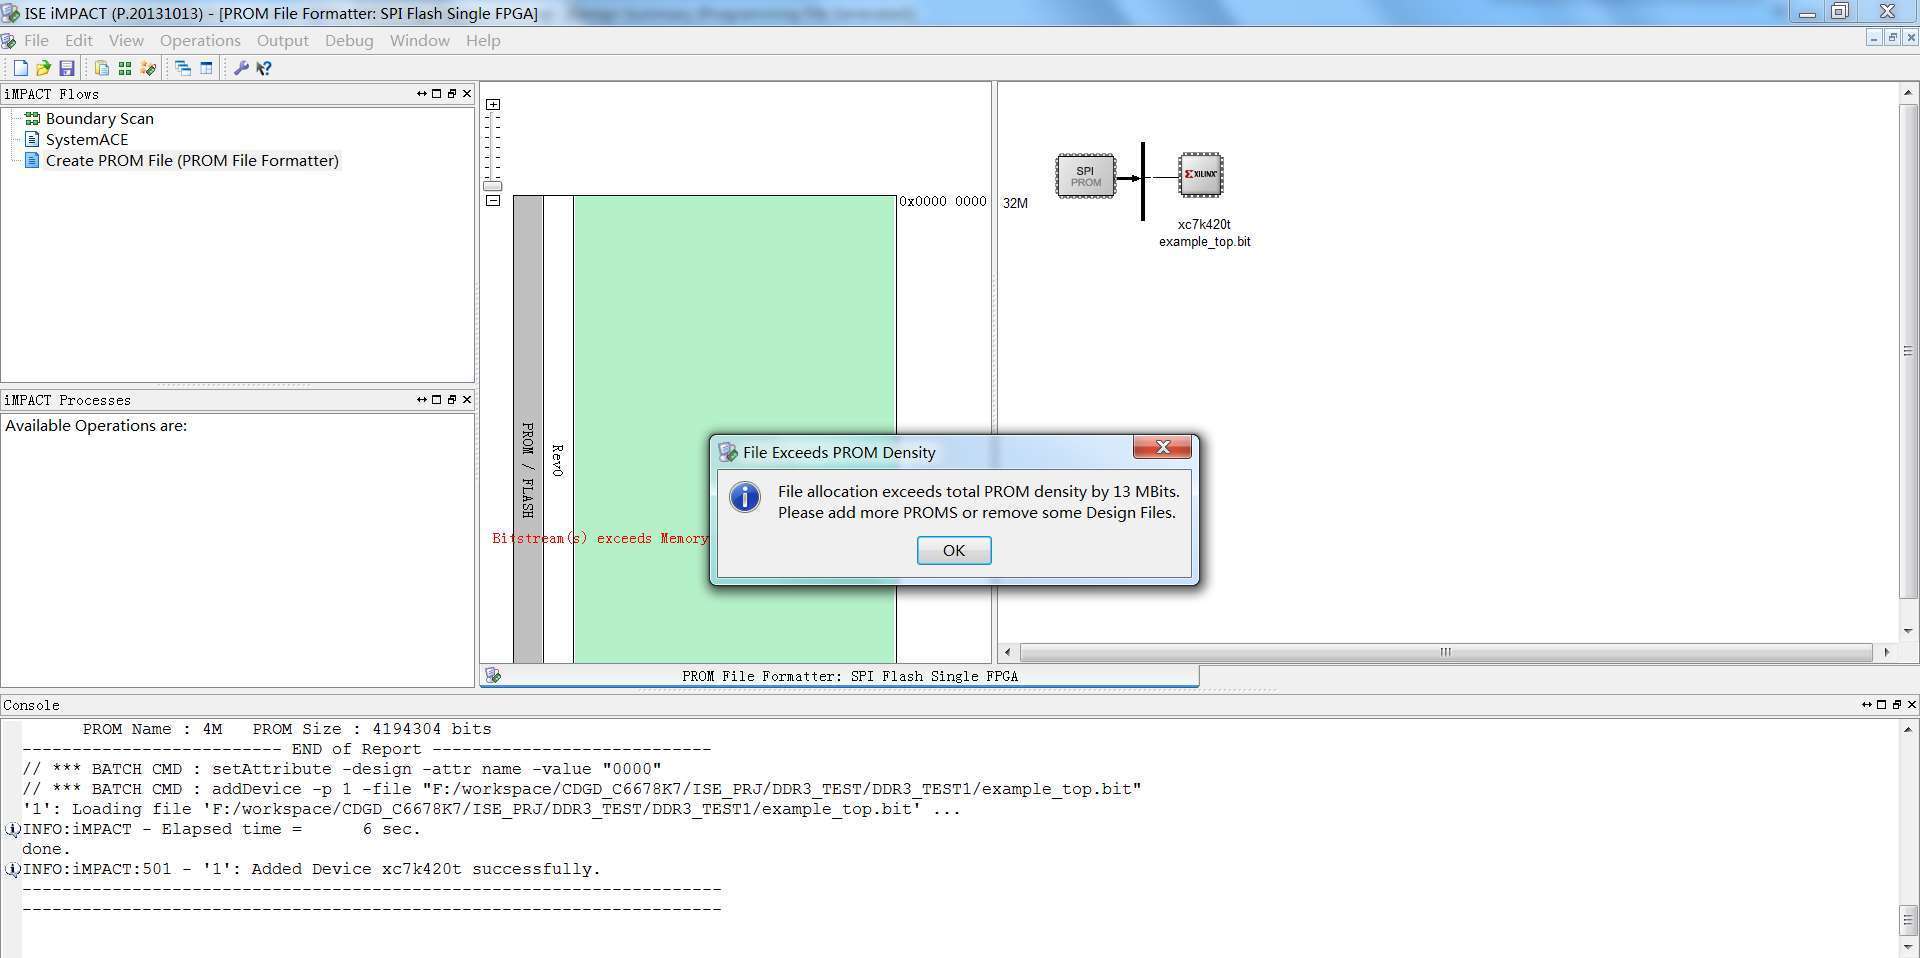Toggle slide-out of the iMPACT Flows panel
Screen dimensions: 1920x958
pos(422,93)
